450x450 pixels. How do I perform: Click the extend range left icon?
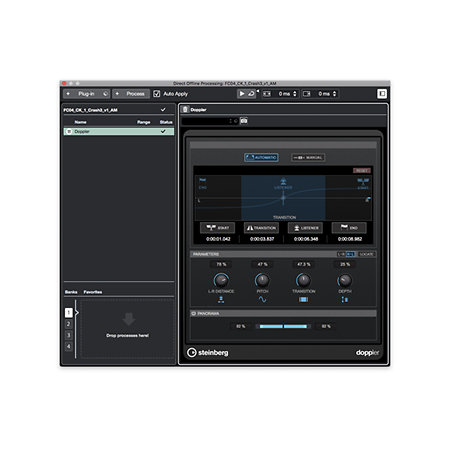click(267, 94)
